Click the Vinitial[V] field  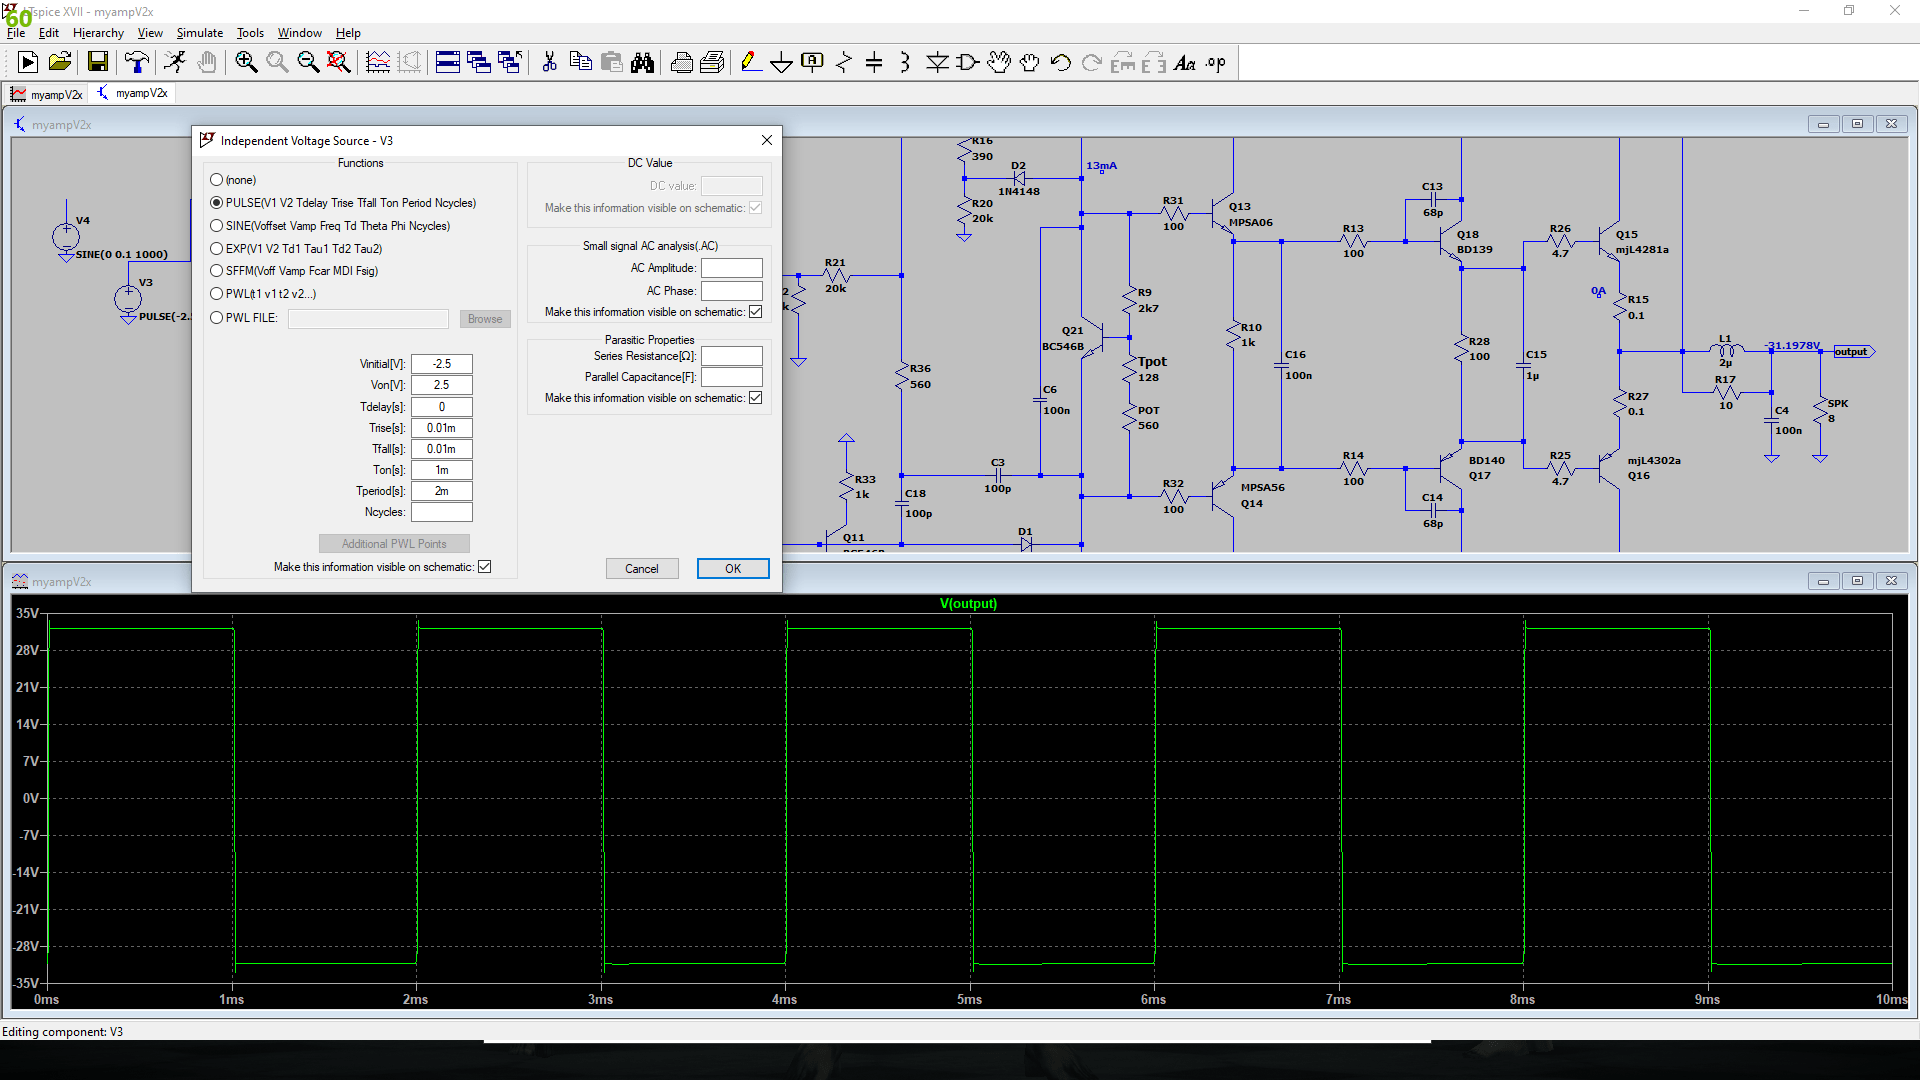click(x=441, y=364)
